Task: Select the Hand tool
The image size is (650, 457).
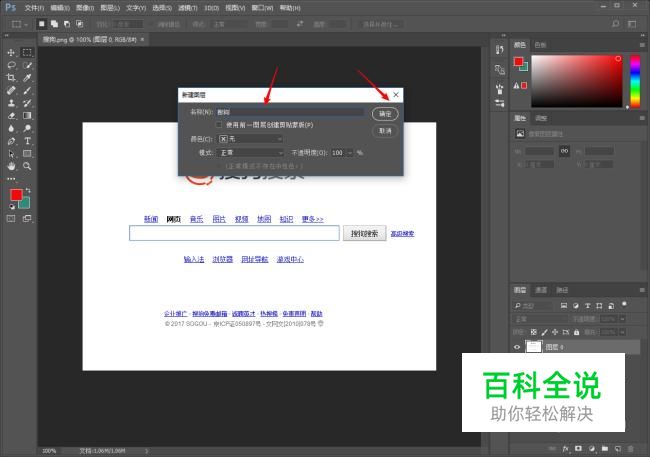Action: pos(11,166)
